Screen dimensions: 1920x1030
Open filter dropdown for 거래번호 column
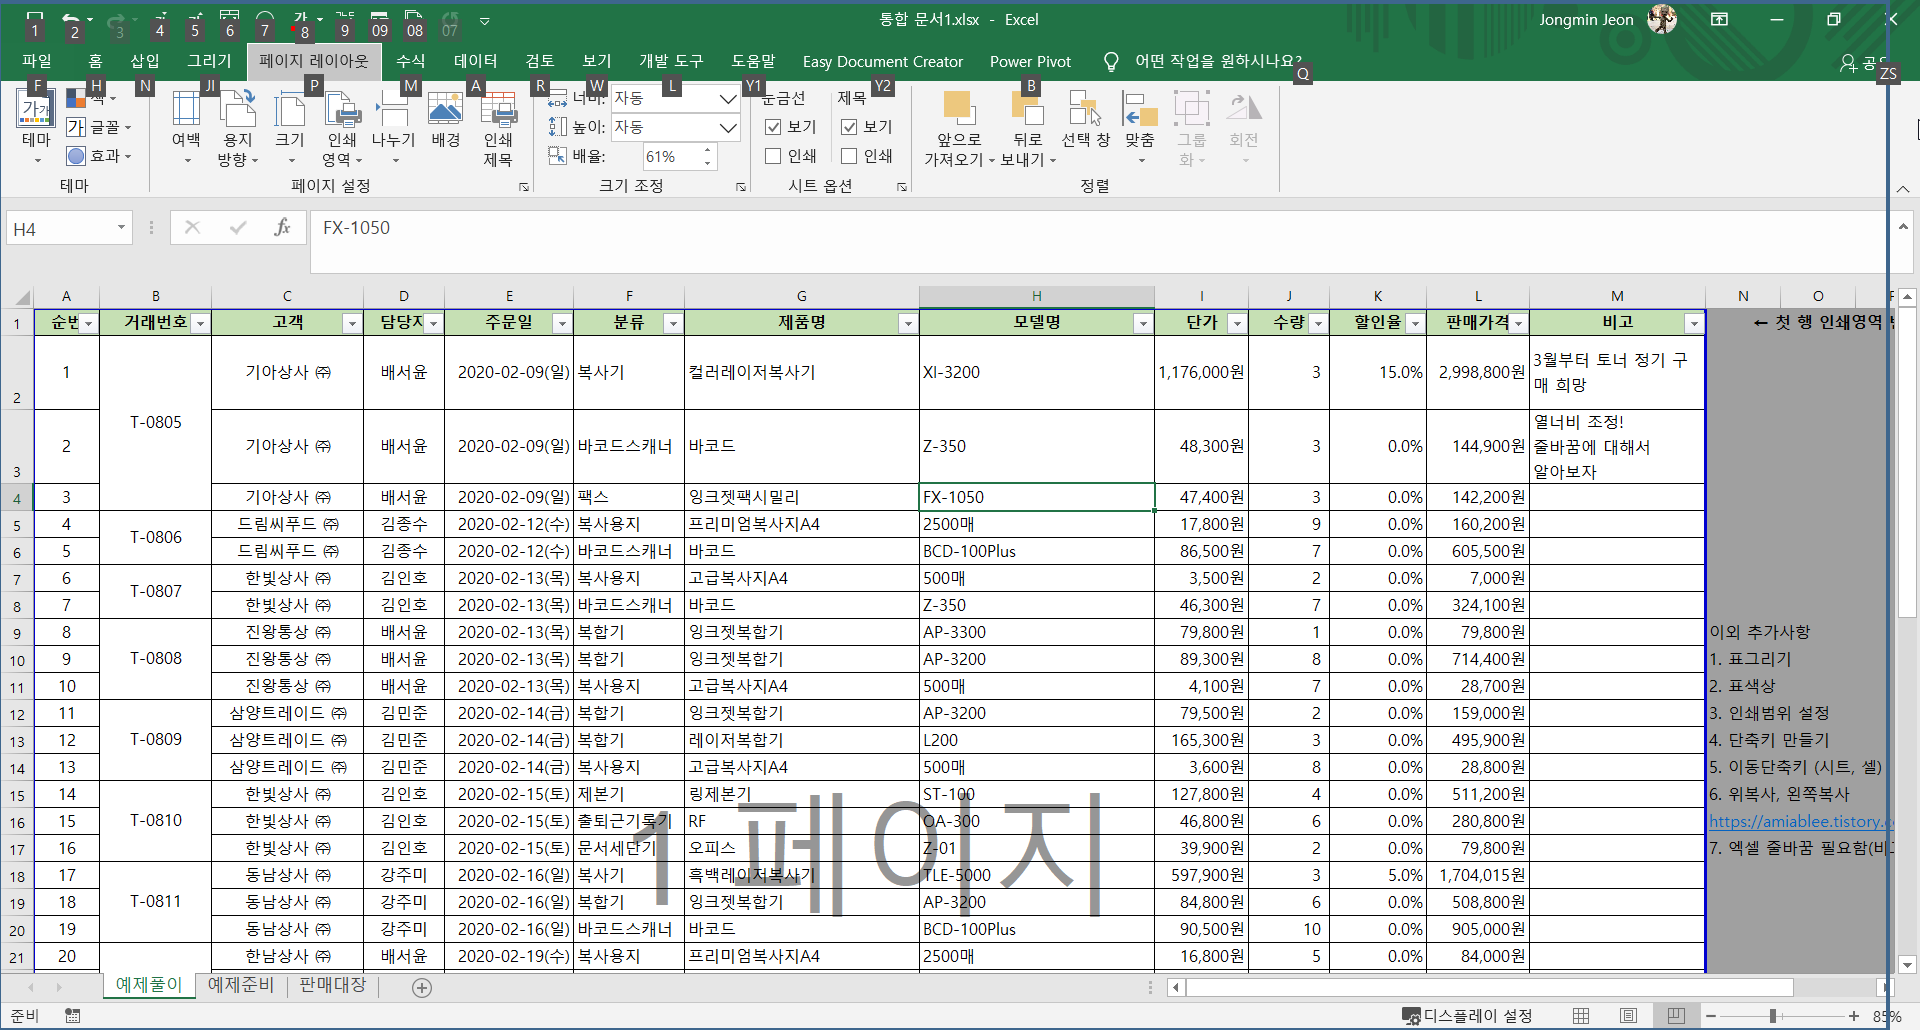(x=201, y=323)
